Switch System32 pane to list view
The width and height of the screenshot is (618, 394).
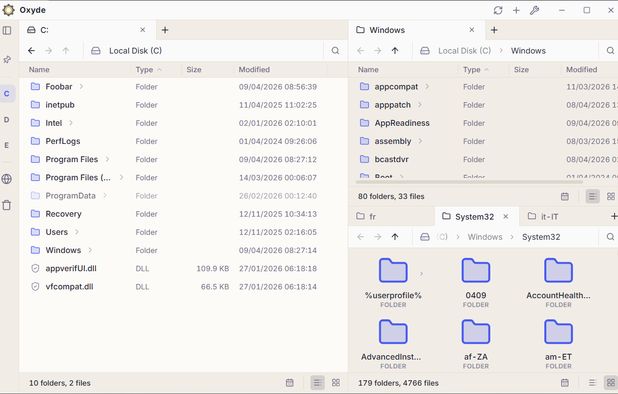click(x=592, y=383)
